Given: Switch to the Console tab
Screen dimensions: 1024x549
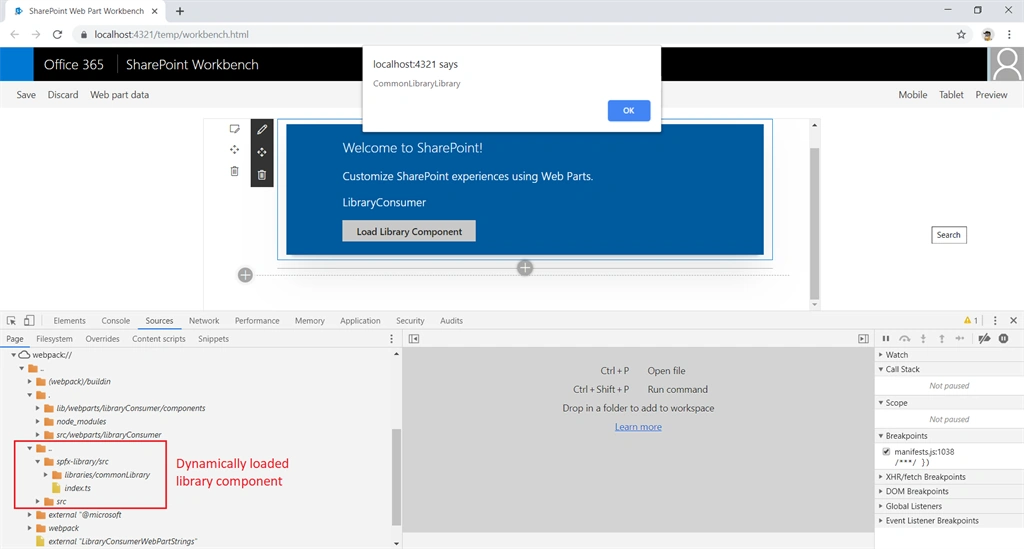Looking at the screenshot, I should [116, 321].
